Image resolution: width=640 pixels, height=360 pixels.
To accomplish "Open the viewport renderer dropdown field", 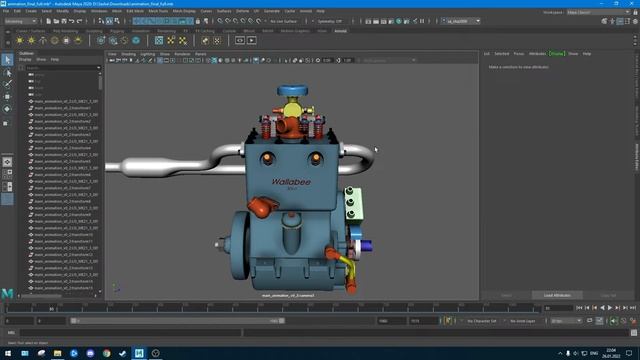I will [x=389, y=60].
